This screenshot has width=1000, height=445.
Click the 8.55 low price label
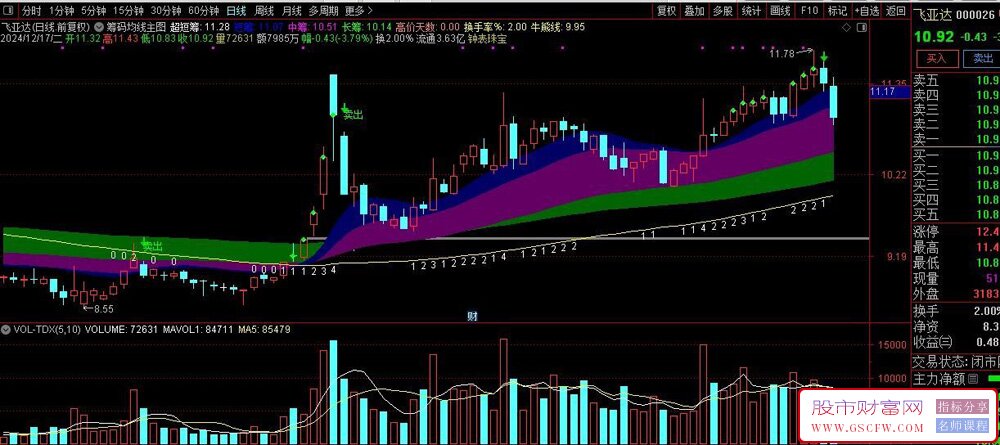click(103, 309)
